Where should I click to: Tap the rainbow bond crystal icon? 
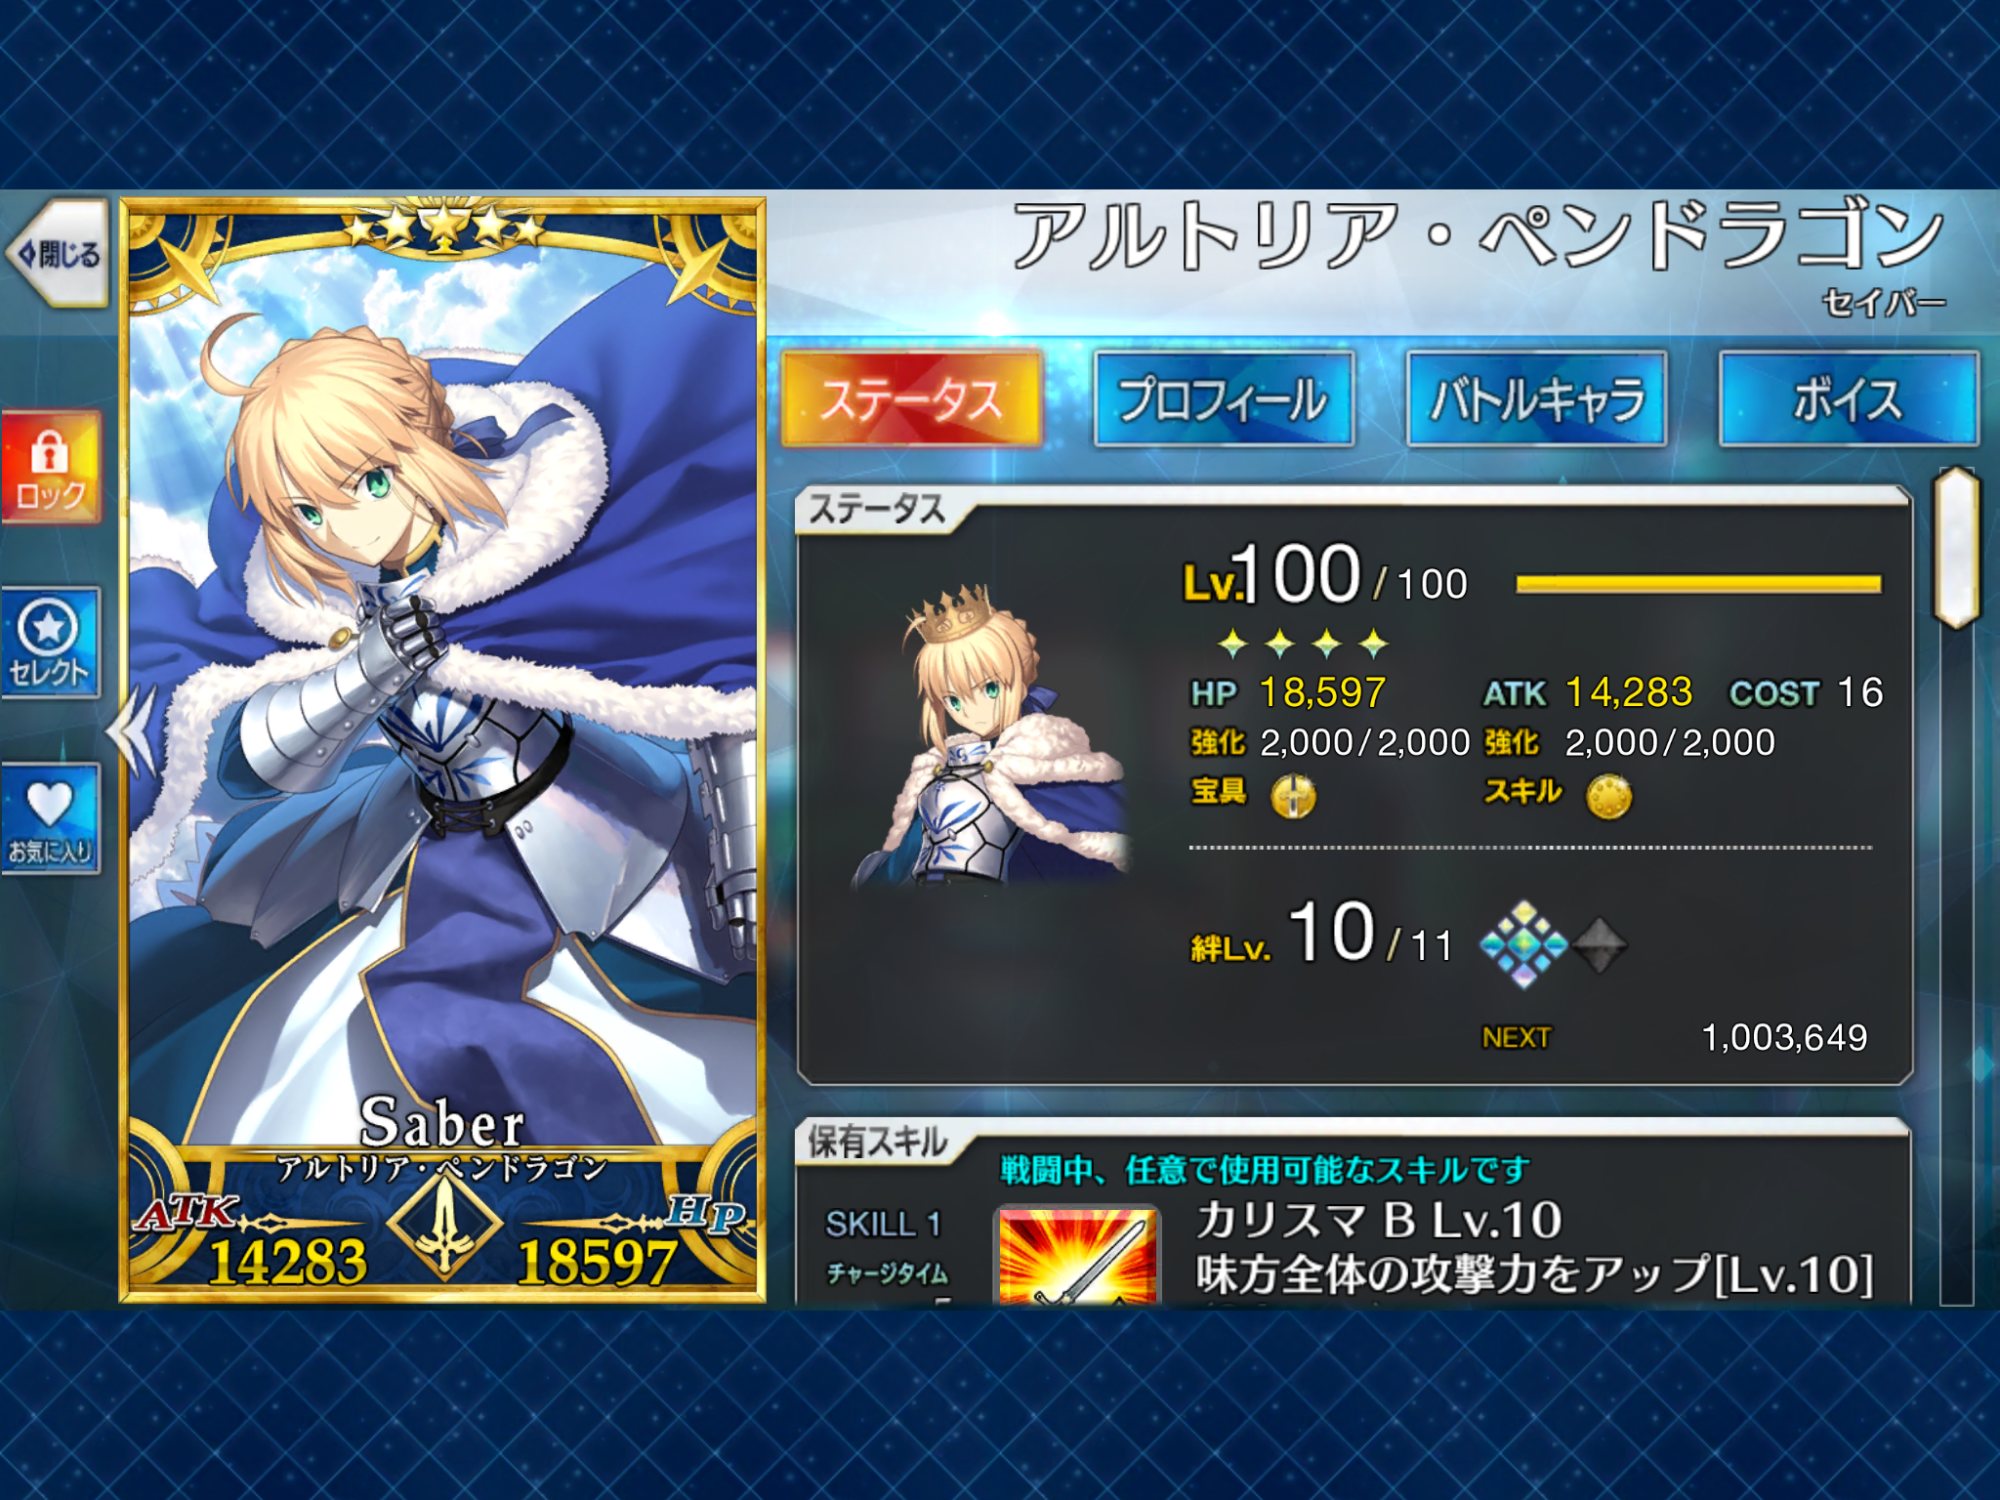1523,944
